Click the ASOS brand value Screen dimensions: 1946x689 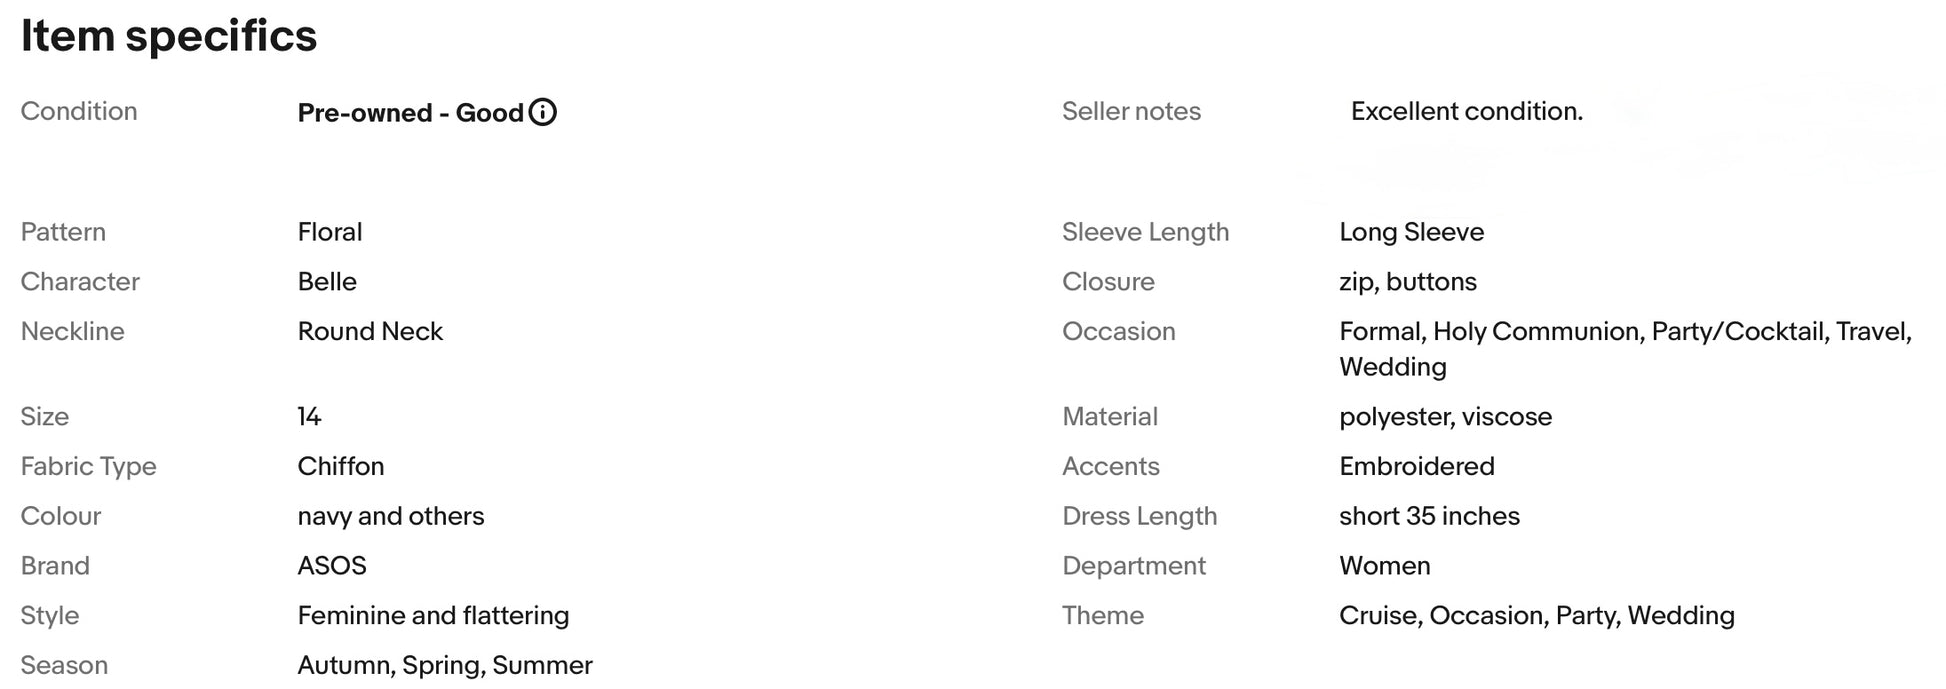point(332,566)
